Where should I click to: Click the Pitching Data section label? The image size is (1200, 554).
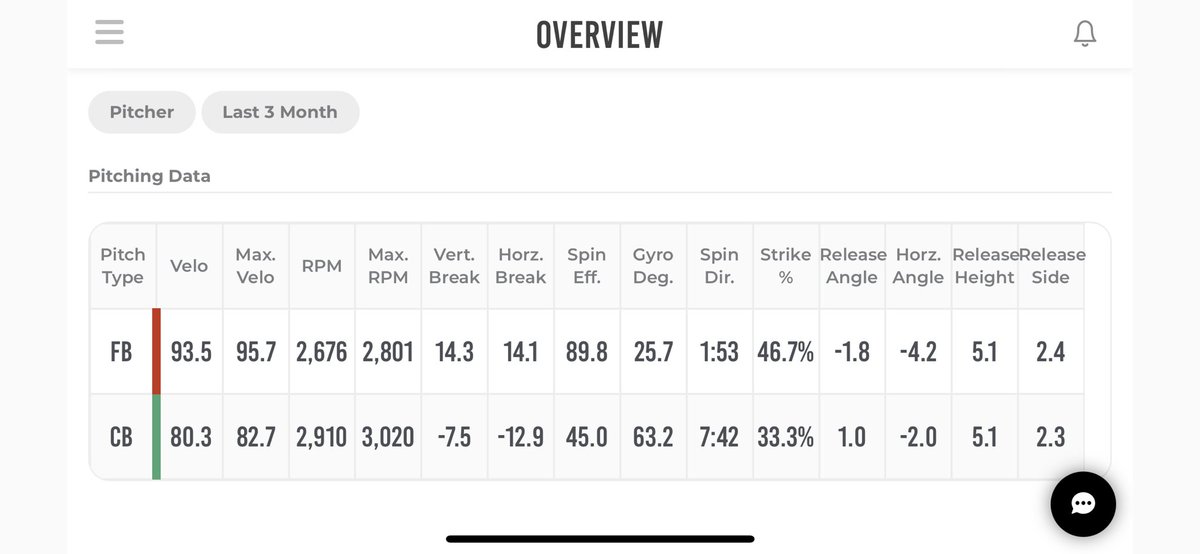[149, 176]
